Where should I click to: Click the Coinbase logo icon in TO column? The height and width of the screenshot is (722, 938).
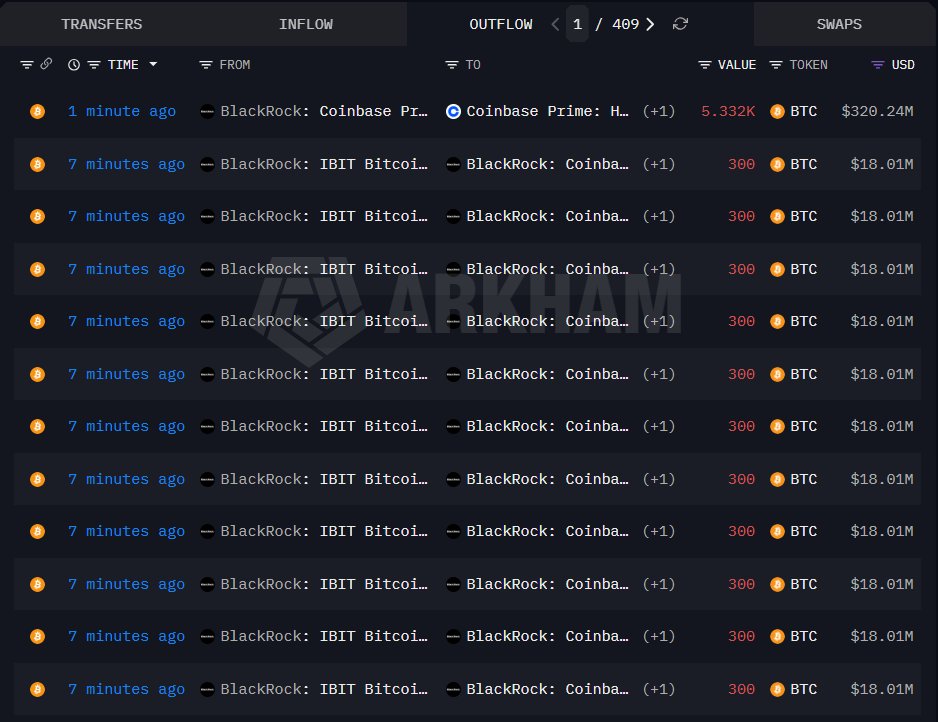453,111
